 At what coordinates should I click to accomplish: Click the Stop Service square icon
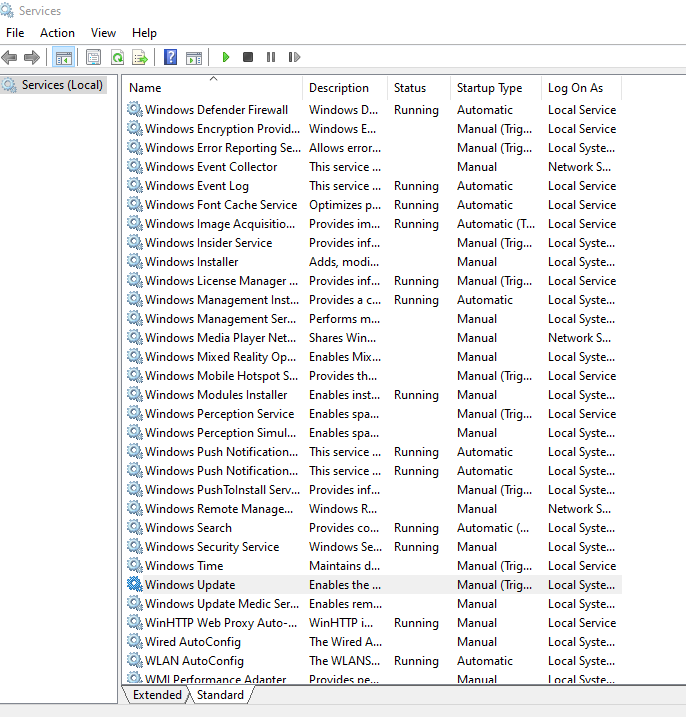248,57
